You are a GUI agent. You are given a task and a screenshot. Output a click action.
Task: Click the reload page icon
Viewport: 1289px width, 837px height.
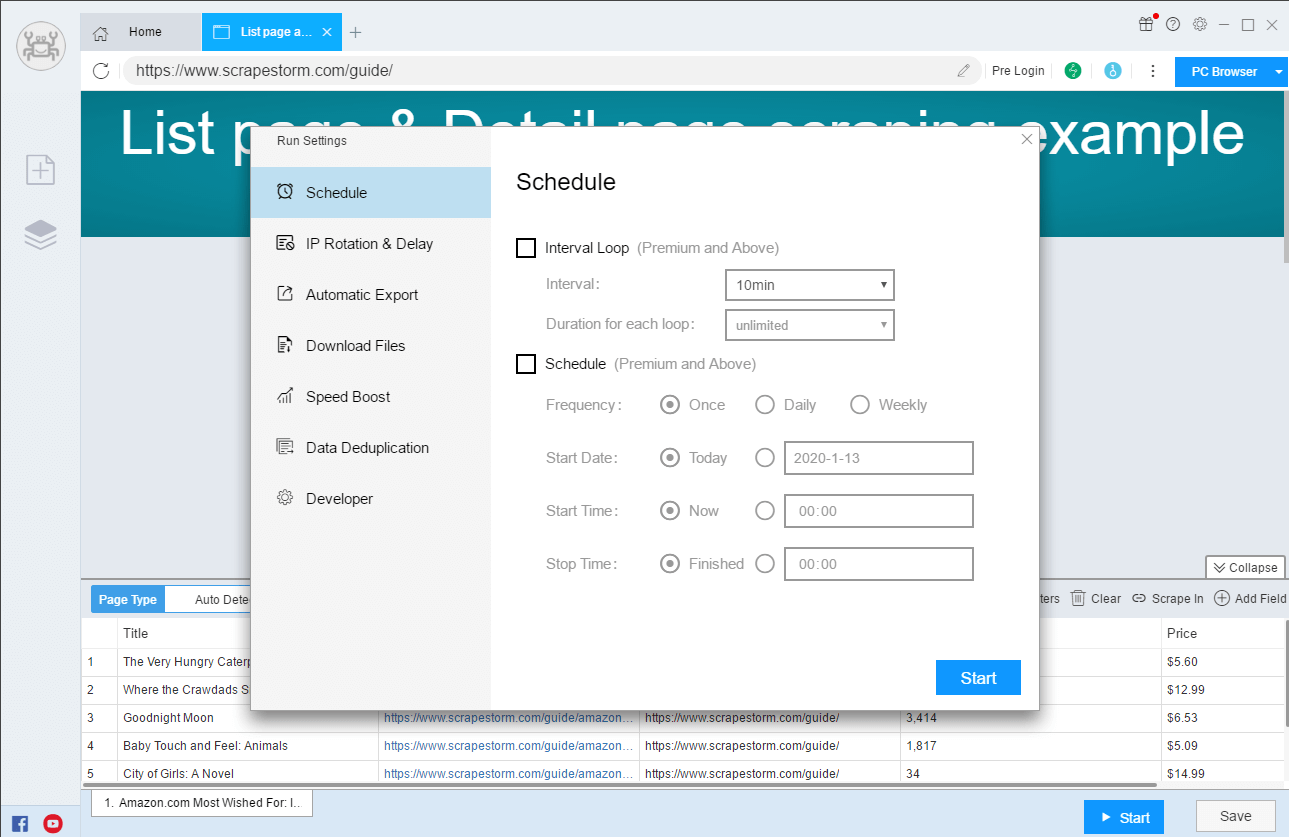(x=100, y=71)
